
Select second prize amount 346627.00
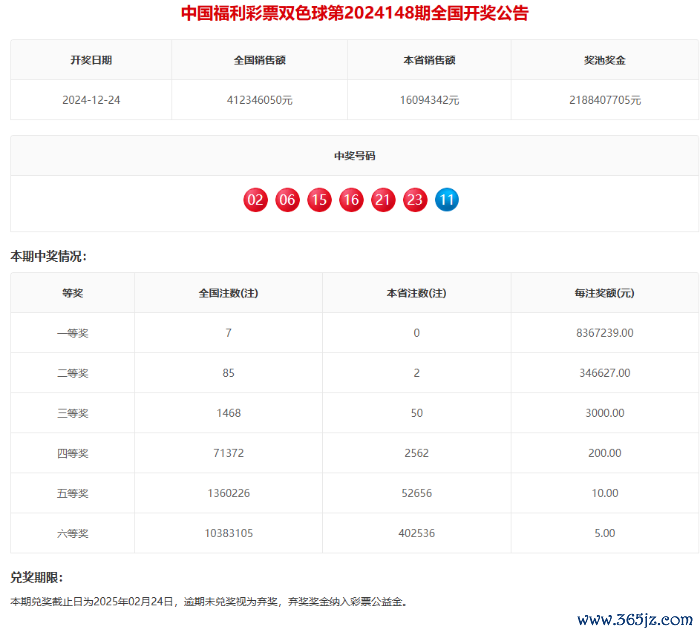click(604, 373)
